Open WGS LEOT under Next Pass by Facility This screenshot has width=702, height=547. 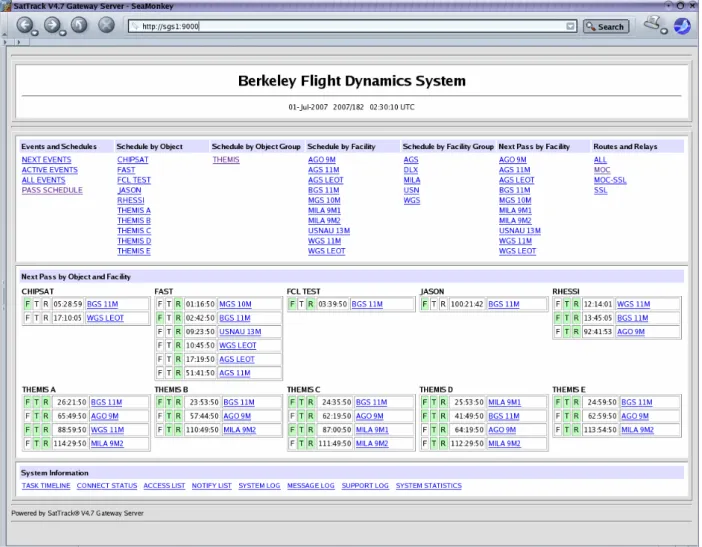pyautogui.click(x=517, y=251)
